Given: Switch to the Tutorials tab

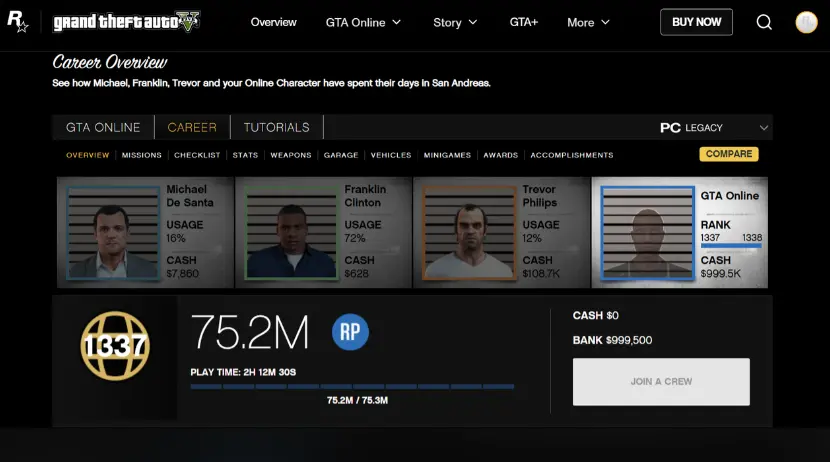Looking at the screenshot, I should tap(277, 128).
